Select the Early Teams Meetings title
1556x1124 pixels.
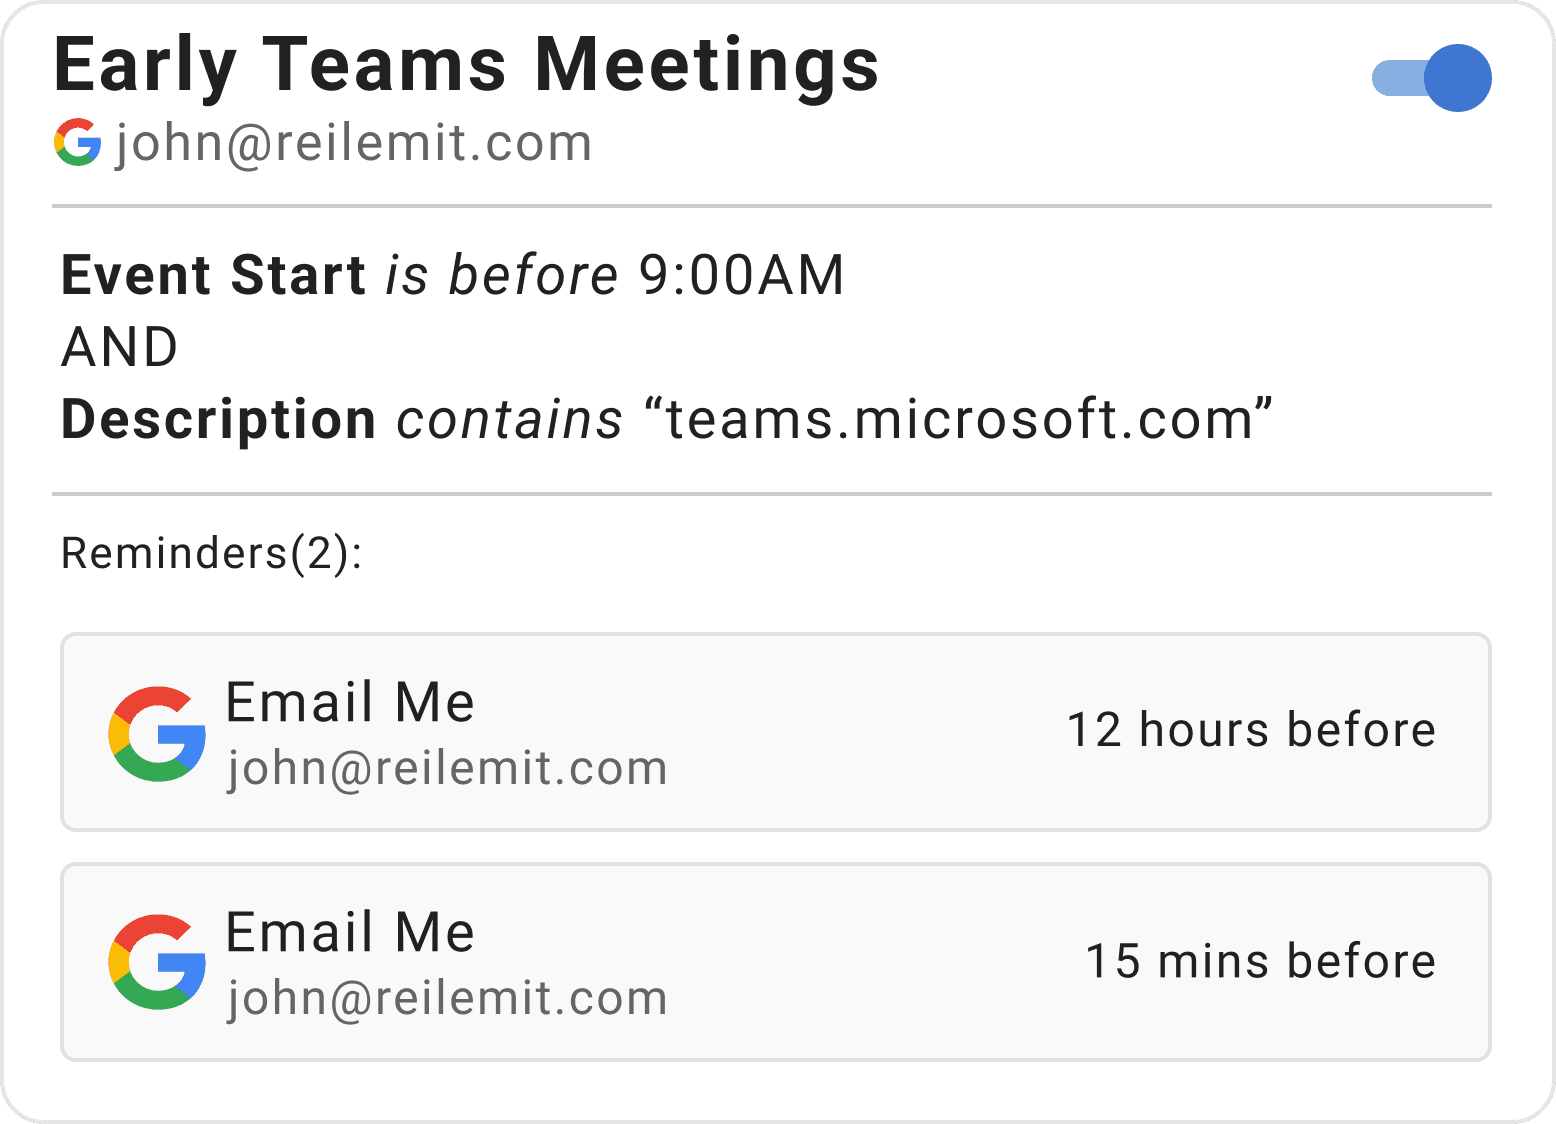click(x=466, y=65)
